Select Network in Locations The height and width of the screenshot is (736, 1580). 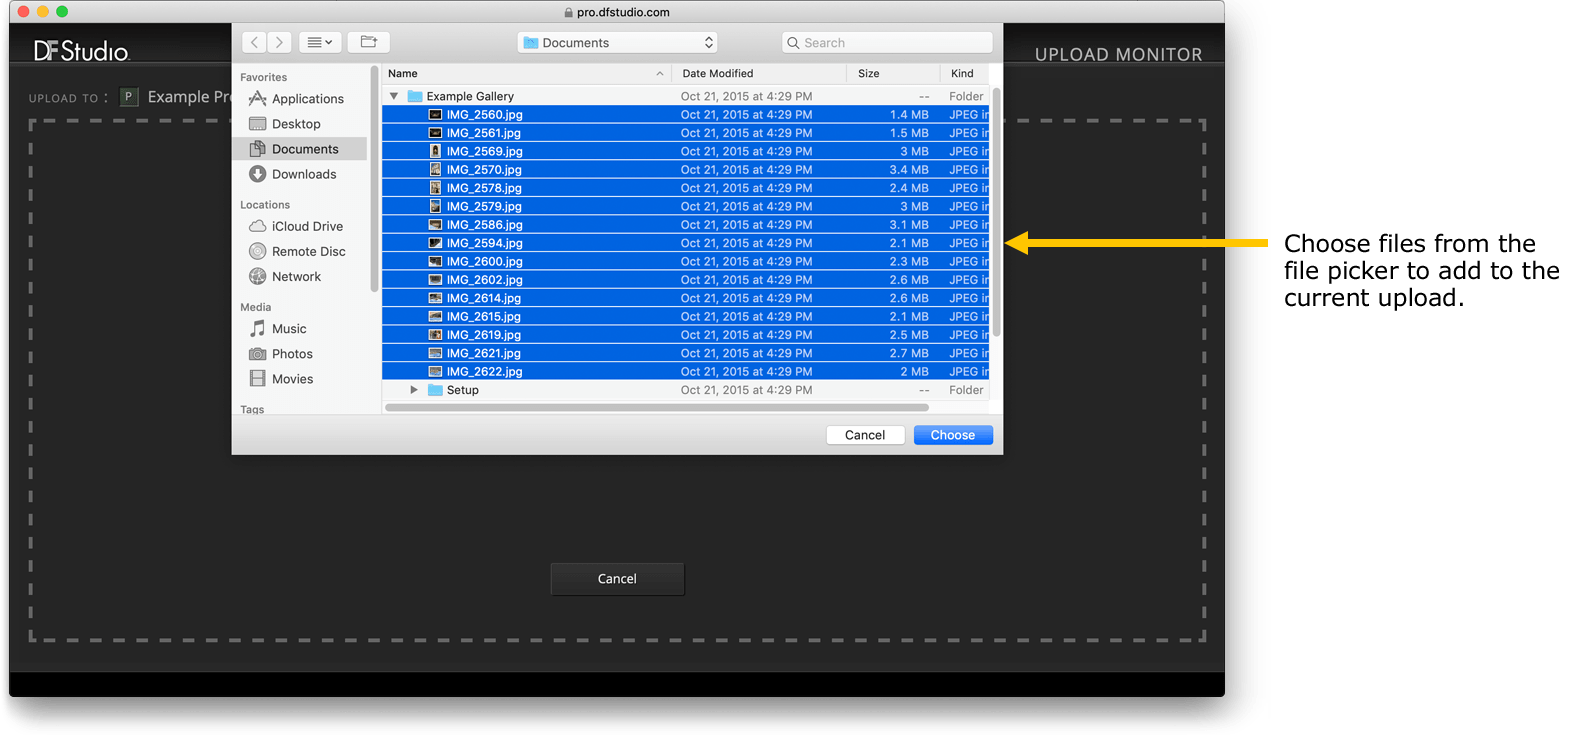click(x=296, y=277)
